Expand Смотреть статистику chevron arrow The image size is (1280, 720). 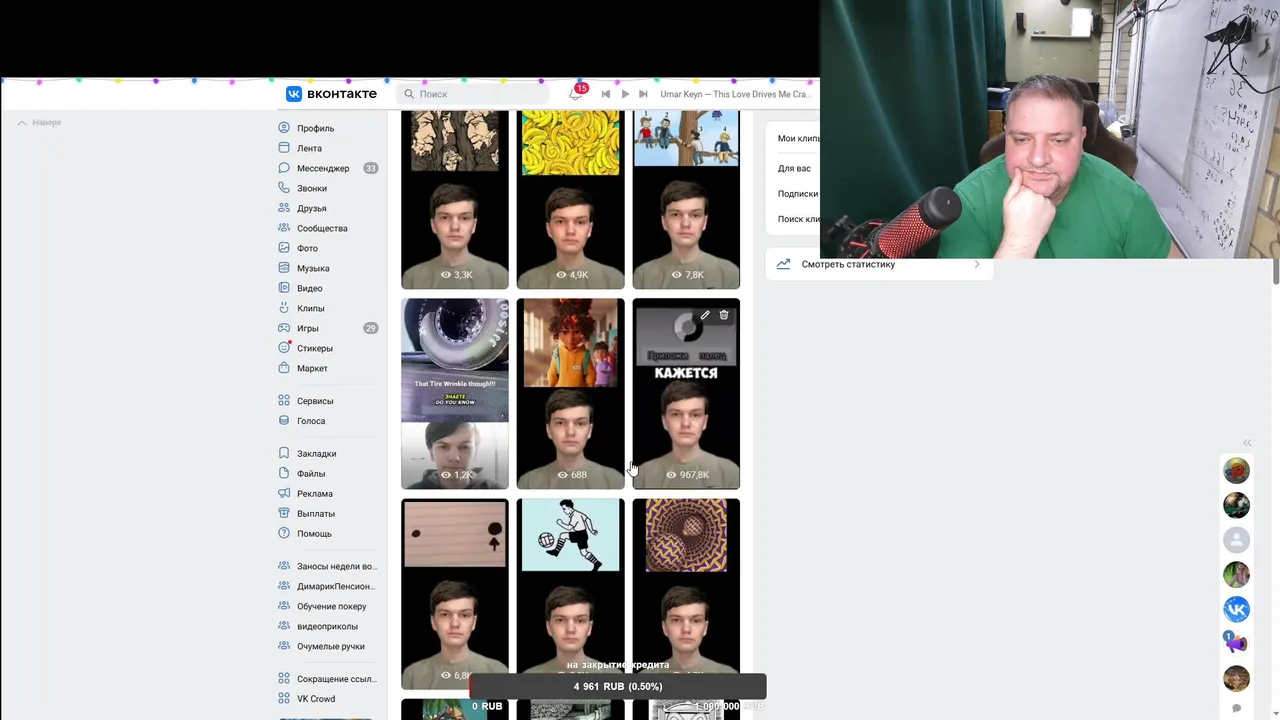click(x=977, y=264)
